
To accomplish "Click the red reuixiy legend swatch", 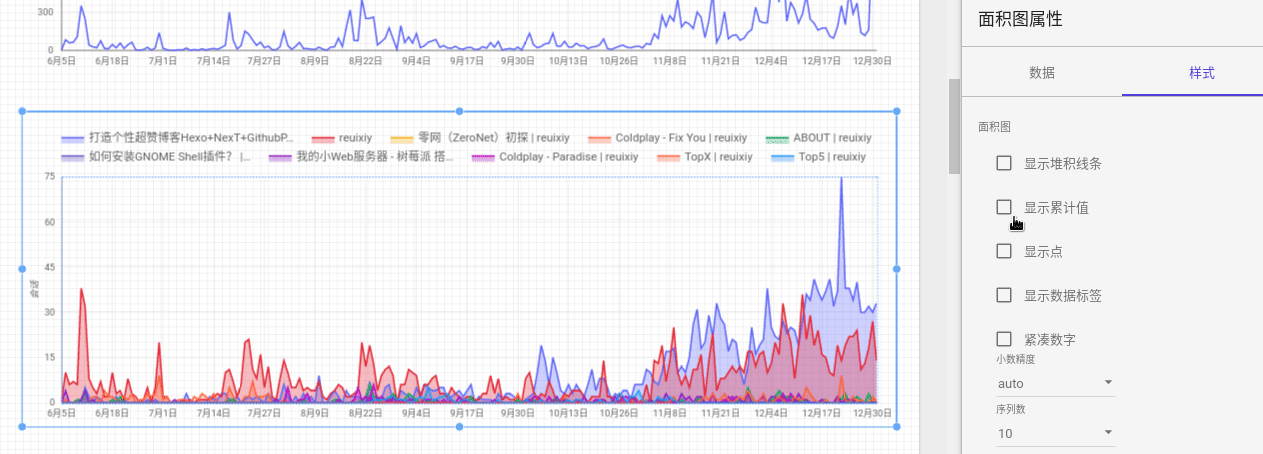I will [x=323, y=138].
